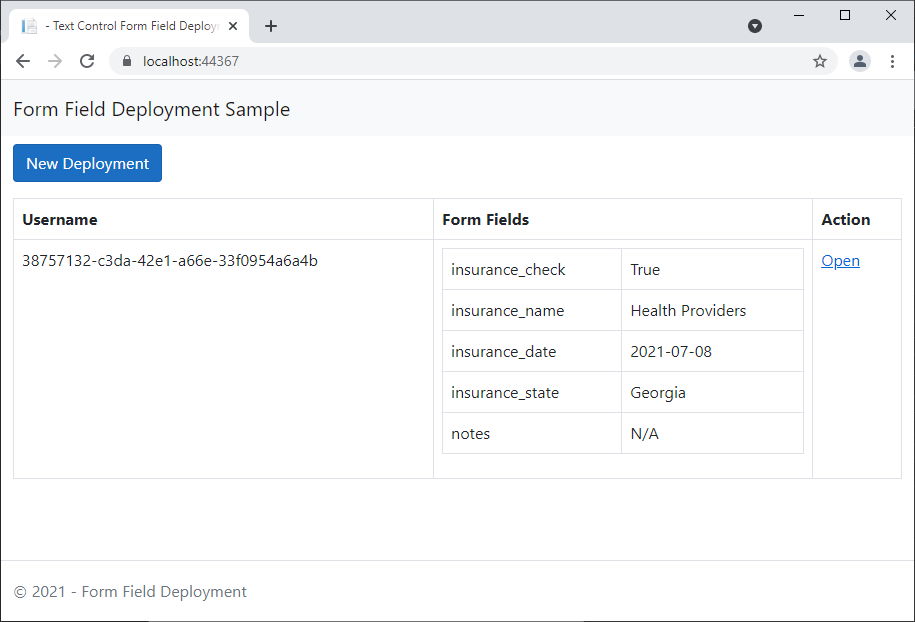Click the insurance_state field name
The width and height of the screenshot is (915, 622).
point(505,392)
